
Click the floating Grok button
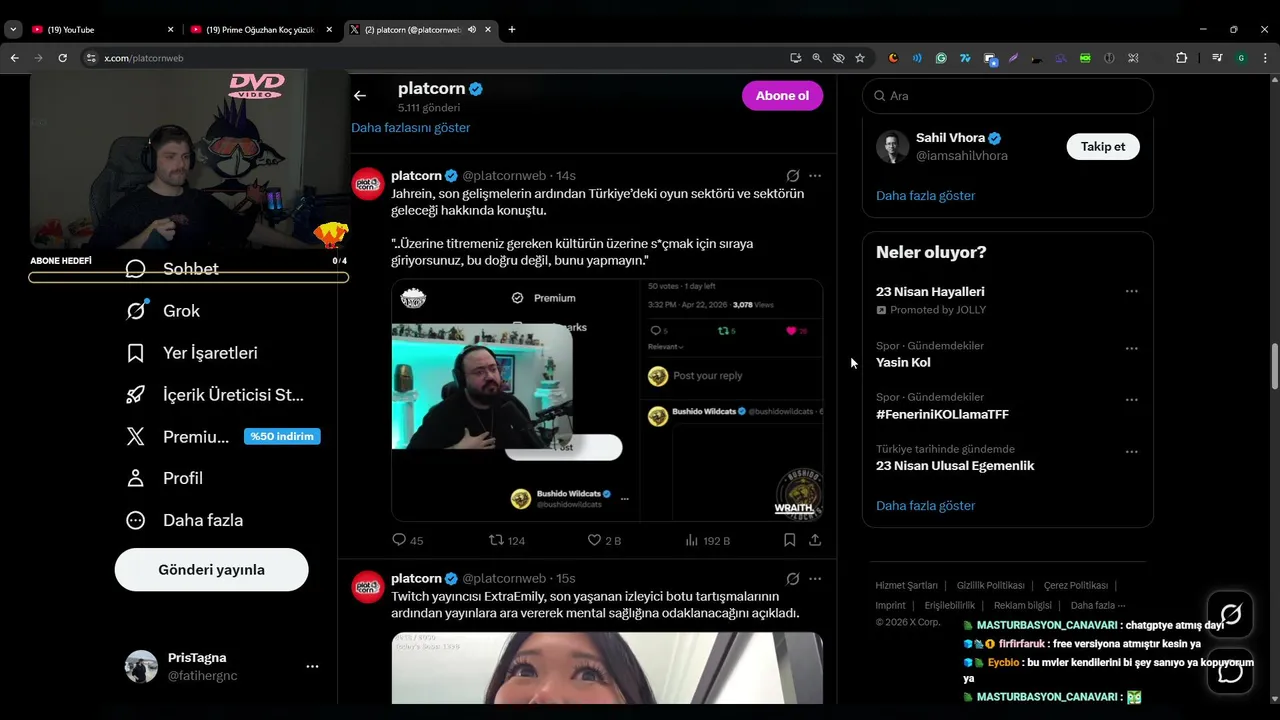pyautogui.click(x=1230, y=614)
